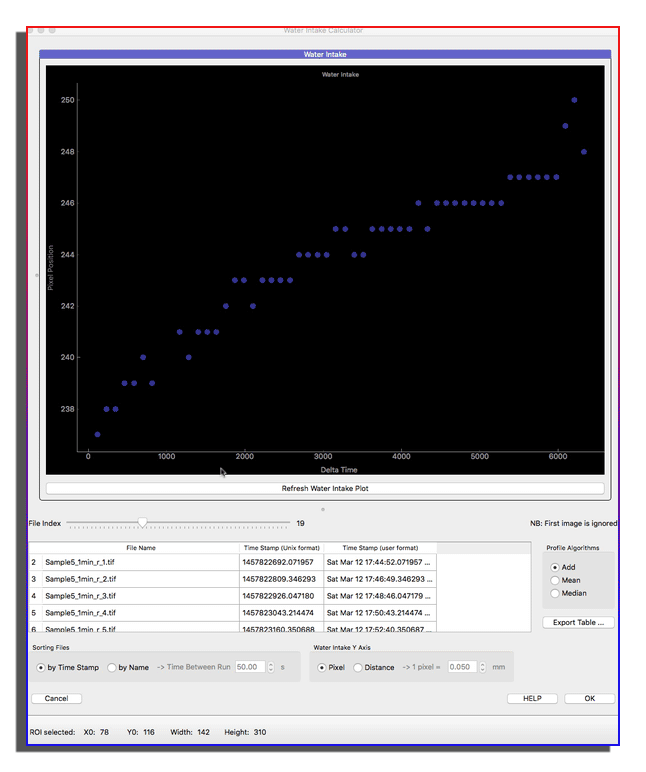Open the HELP button
This screenshot has height=772, width=646.
click(532, 699)
